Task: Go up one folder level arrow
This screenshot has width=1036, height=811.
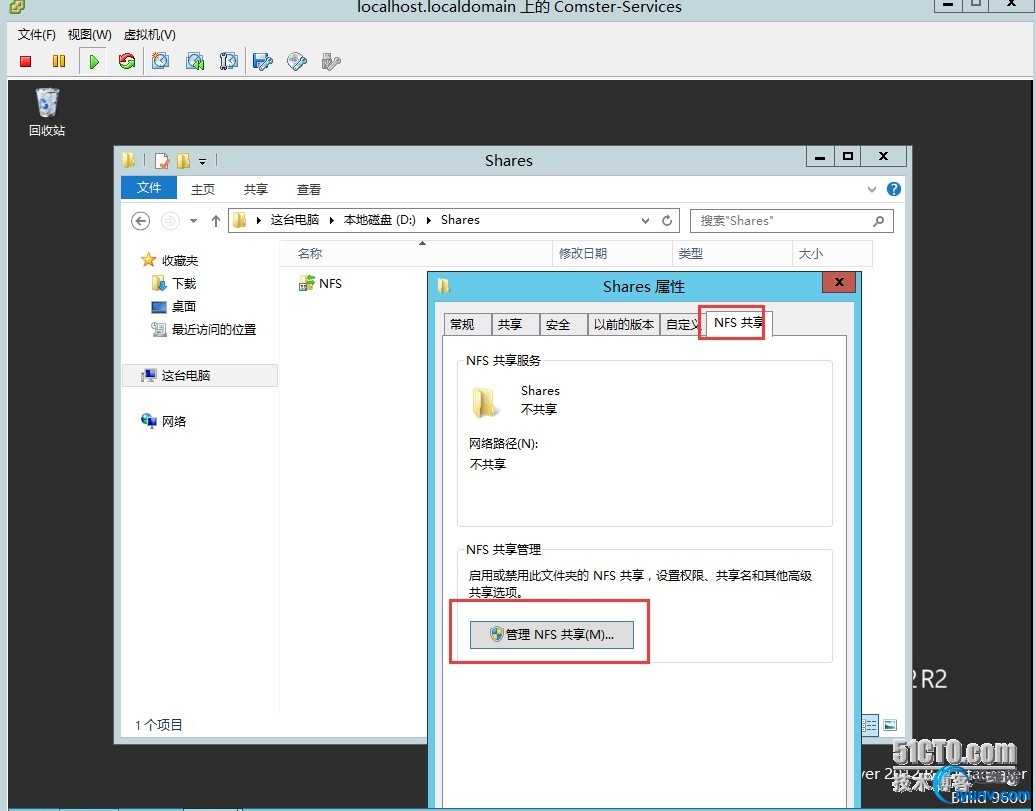Action: [x=215, y=221]
